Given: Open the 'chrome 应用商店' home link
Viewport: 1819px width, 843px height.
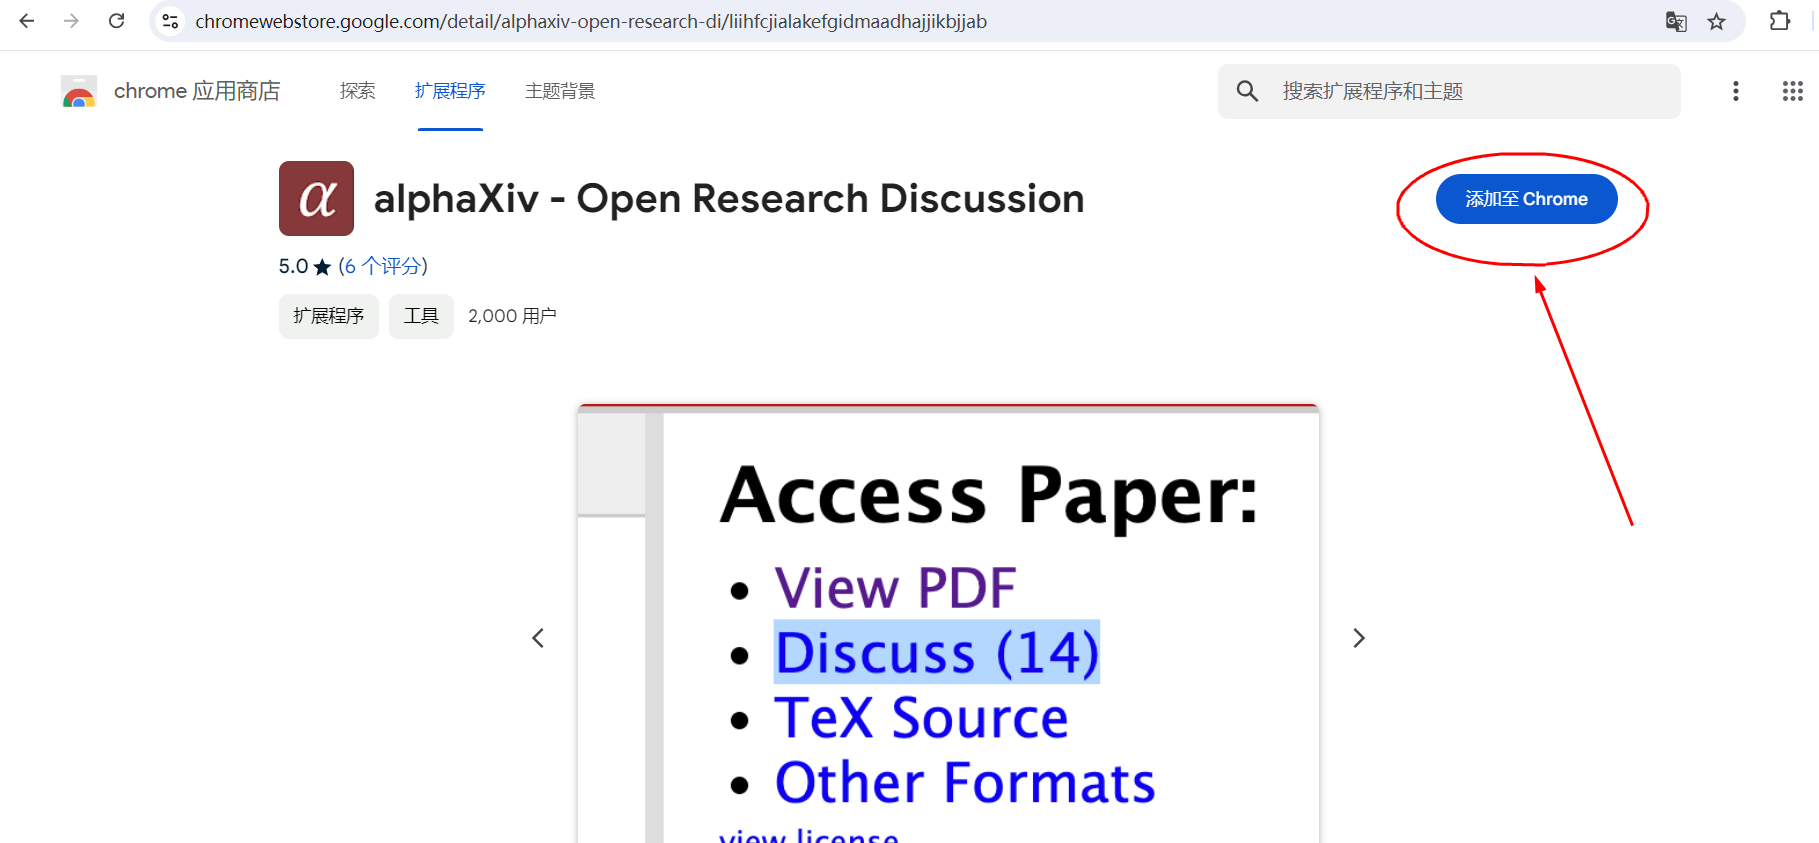Looking at the screenshot, I should coord(197,91).
